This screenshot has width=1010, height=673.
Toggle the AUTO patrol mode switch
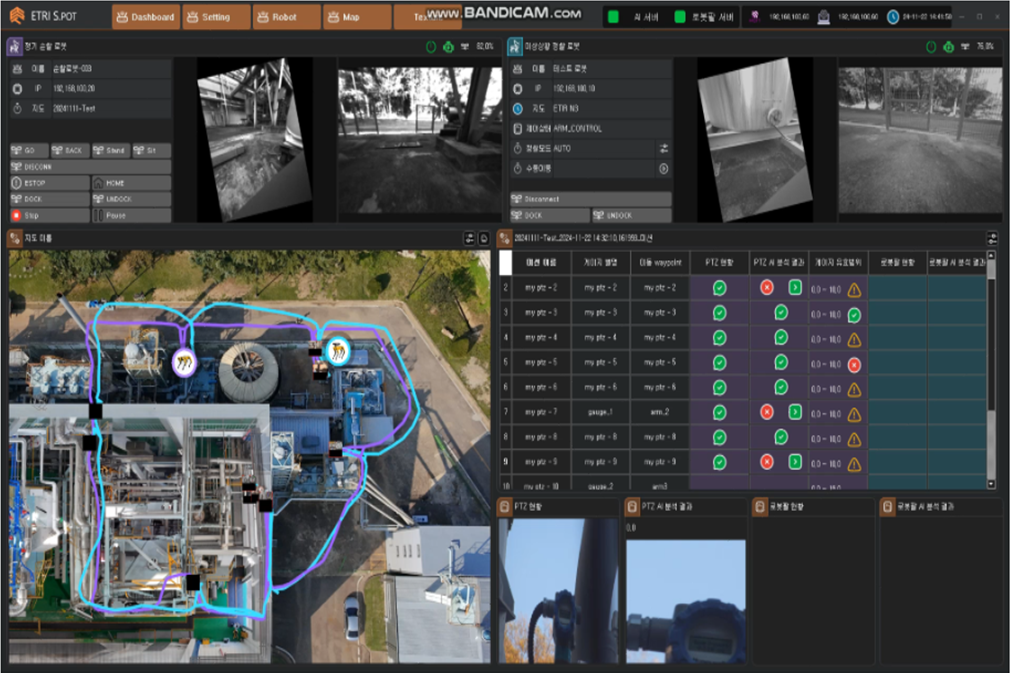click(663, 149)
